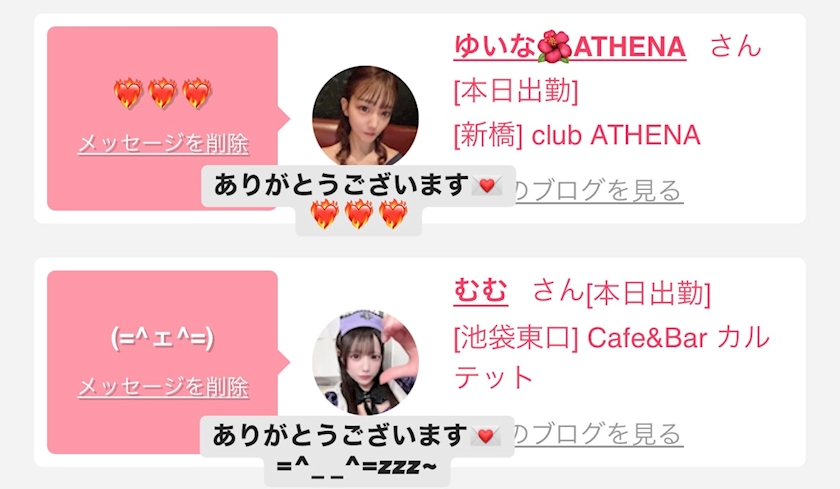Click the hibiscus emoji in ゆいな's name
840x489 pixels.
(554, 47)
